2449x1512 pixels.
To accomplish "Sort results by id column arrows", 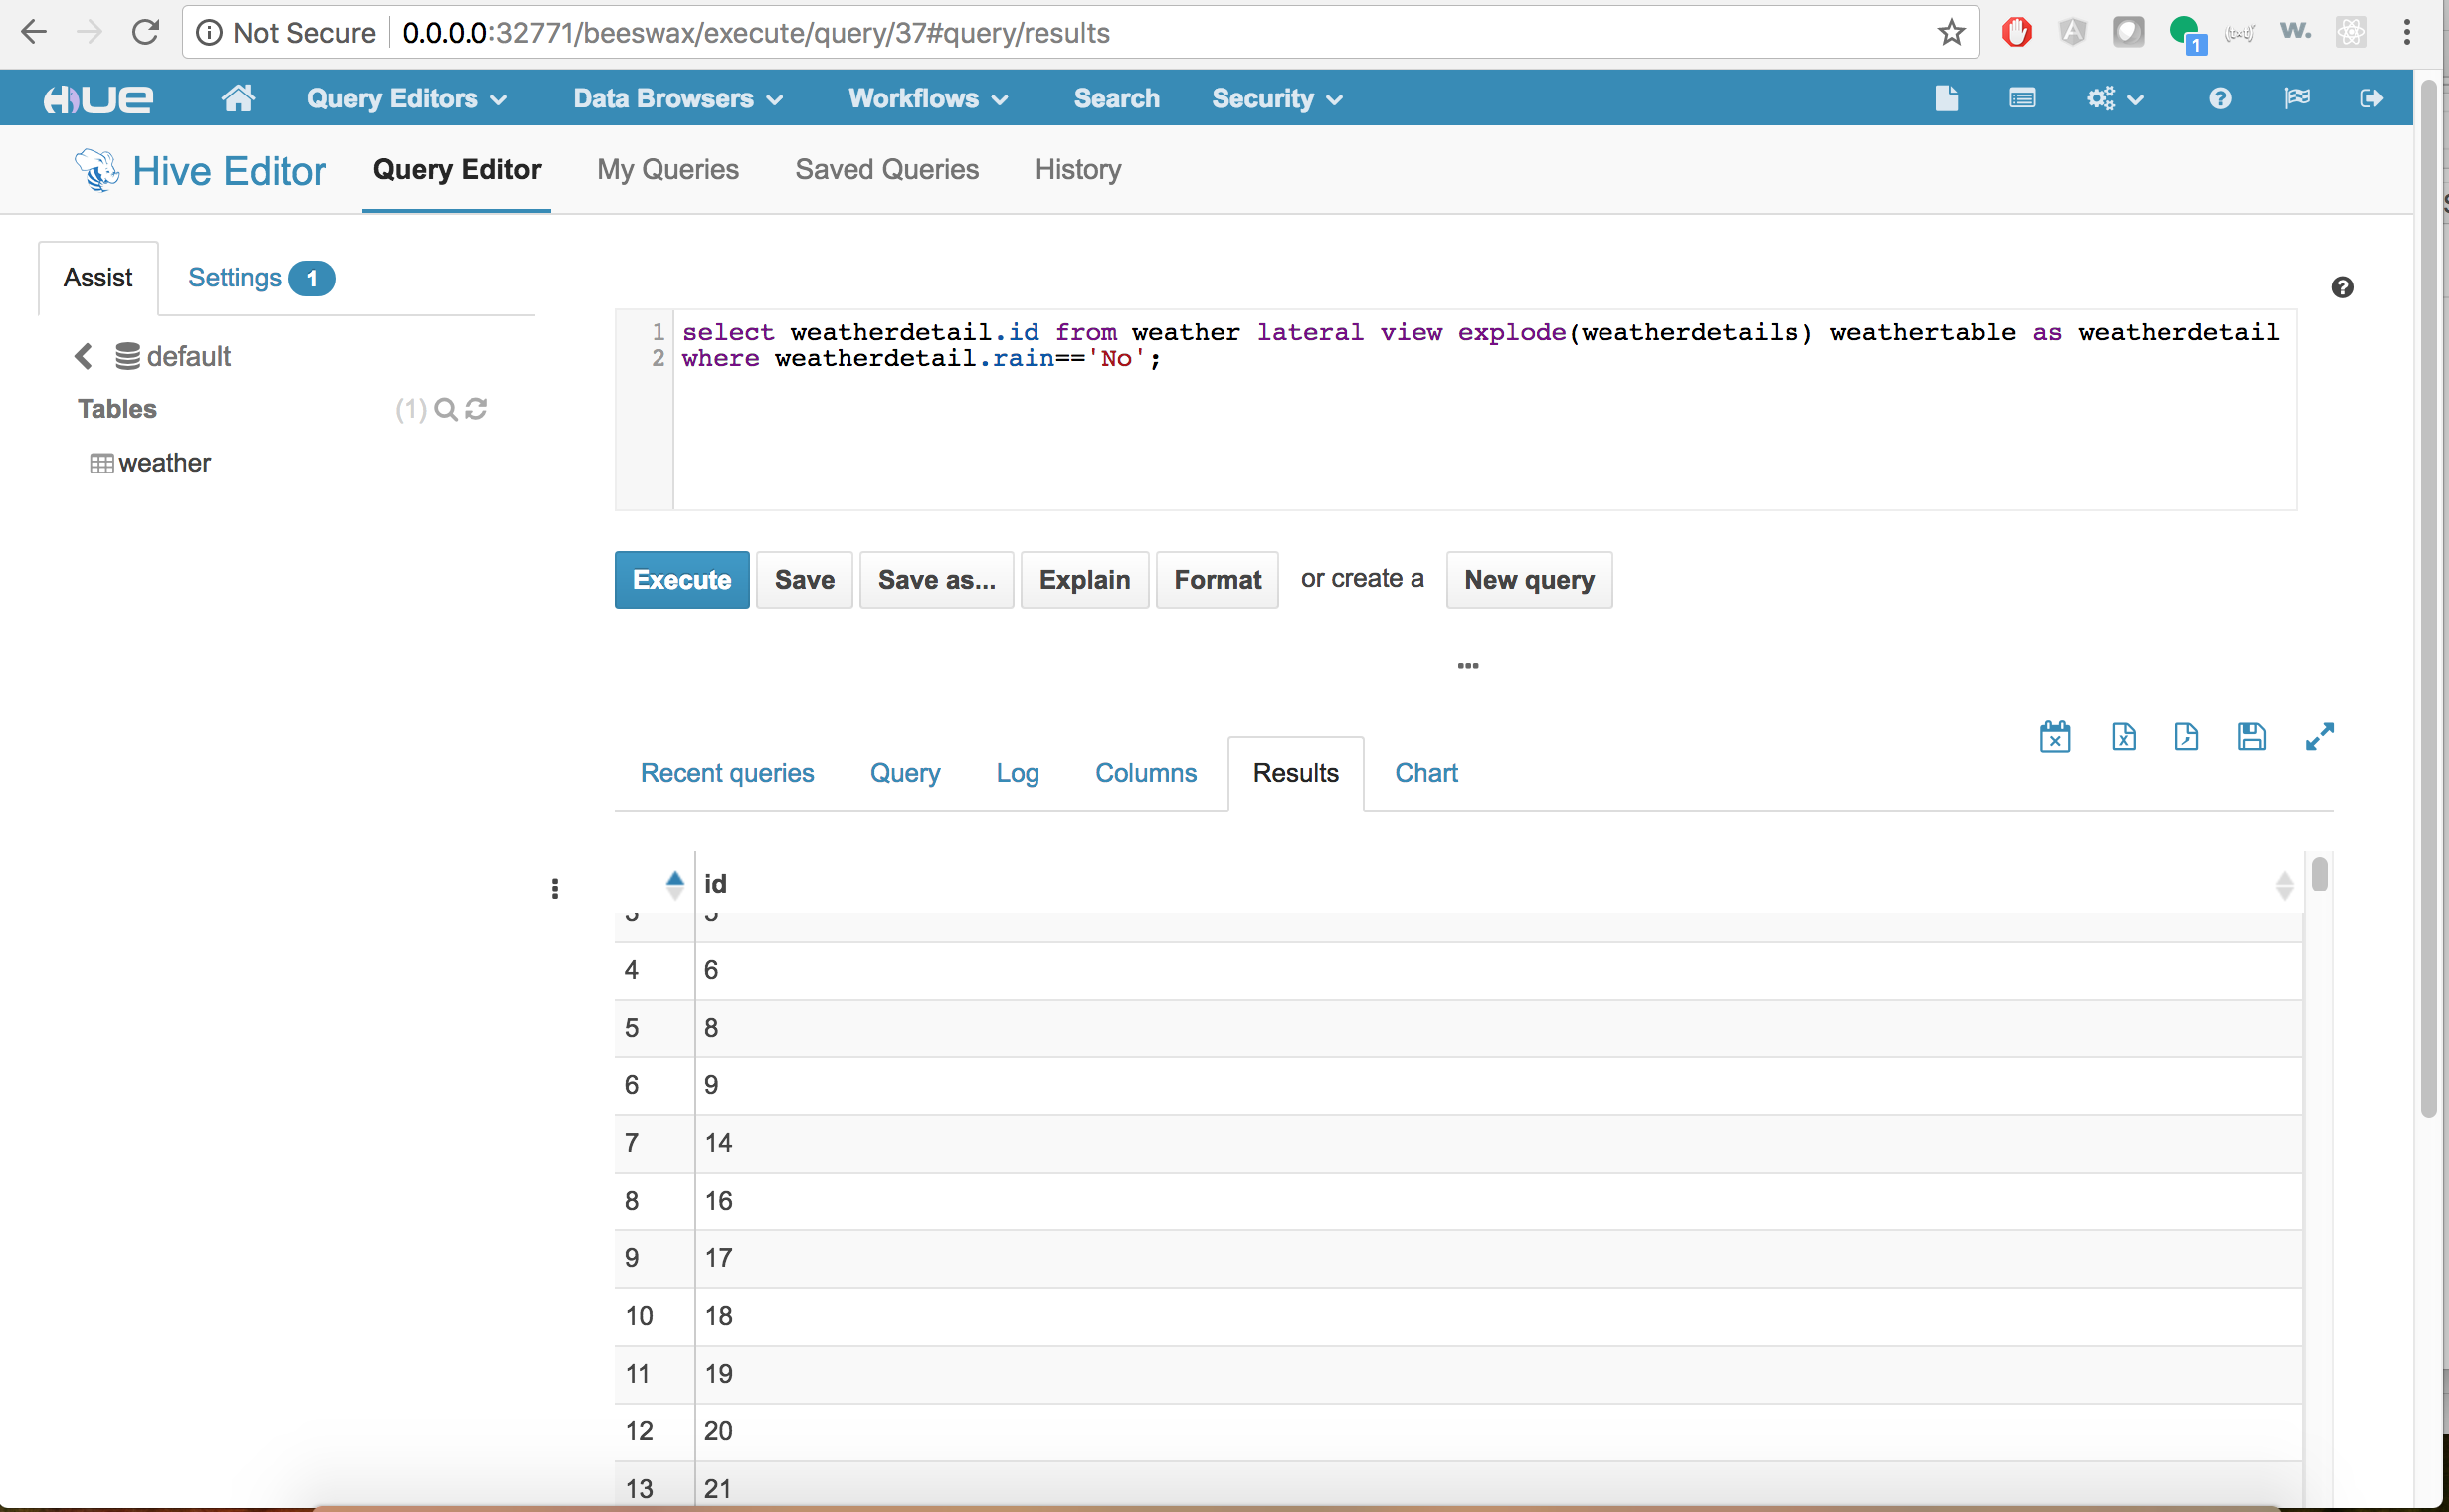I will point(2284,885).
